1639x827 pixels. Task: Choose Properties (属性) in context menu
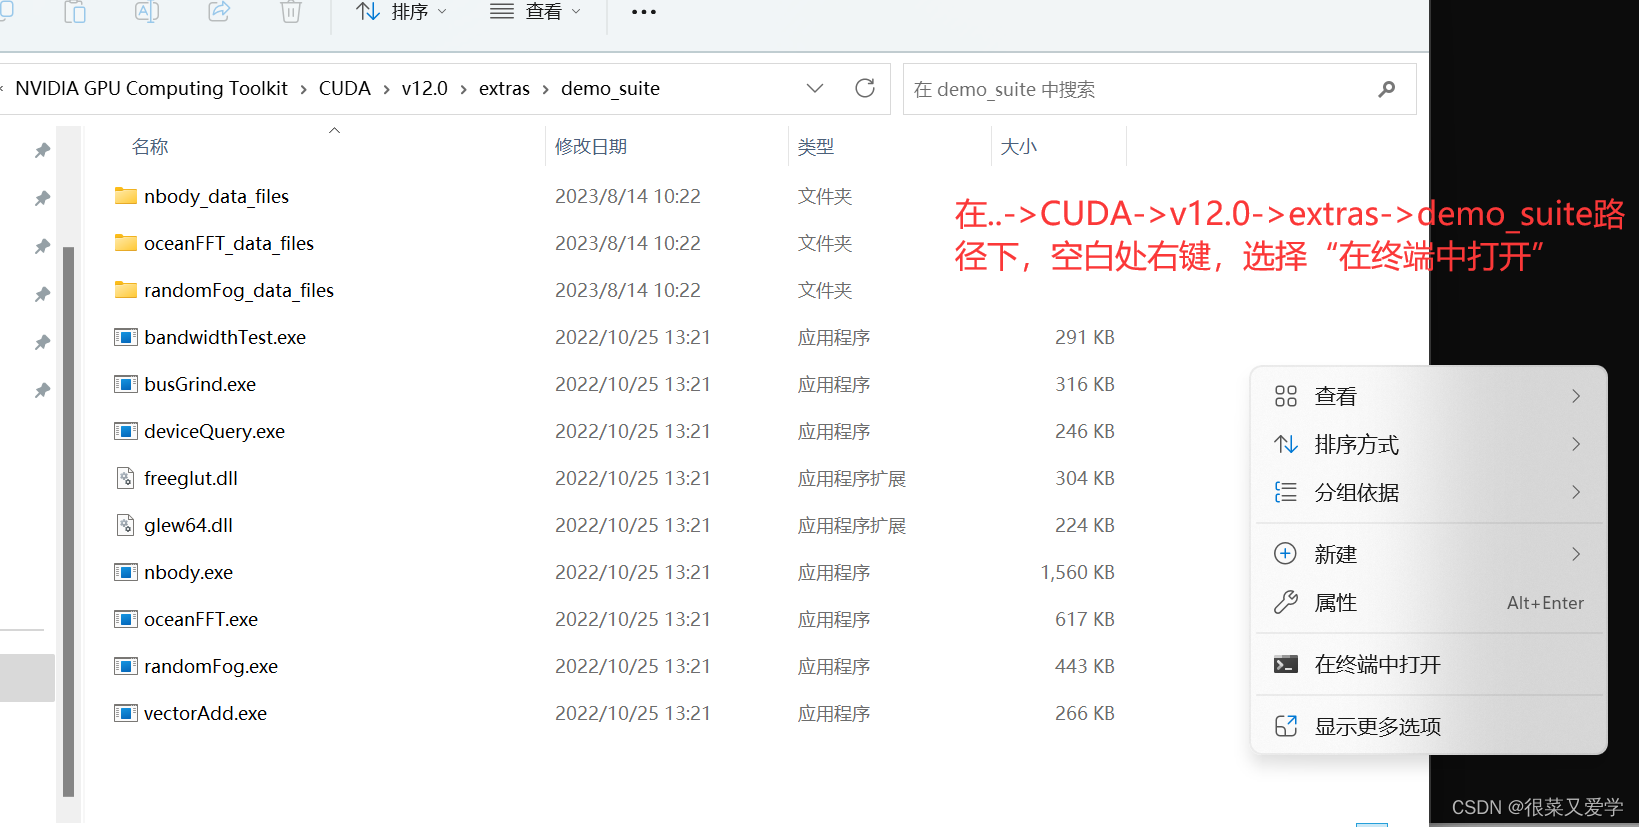pos(1428,602)
